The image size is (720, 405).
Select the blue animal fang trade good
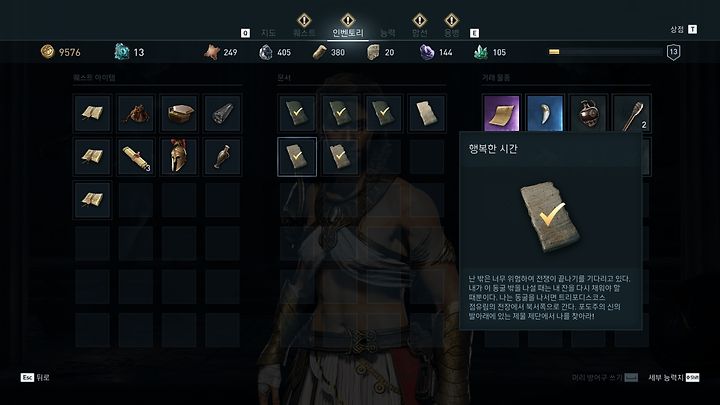click(545, 113)
